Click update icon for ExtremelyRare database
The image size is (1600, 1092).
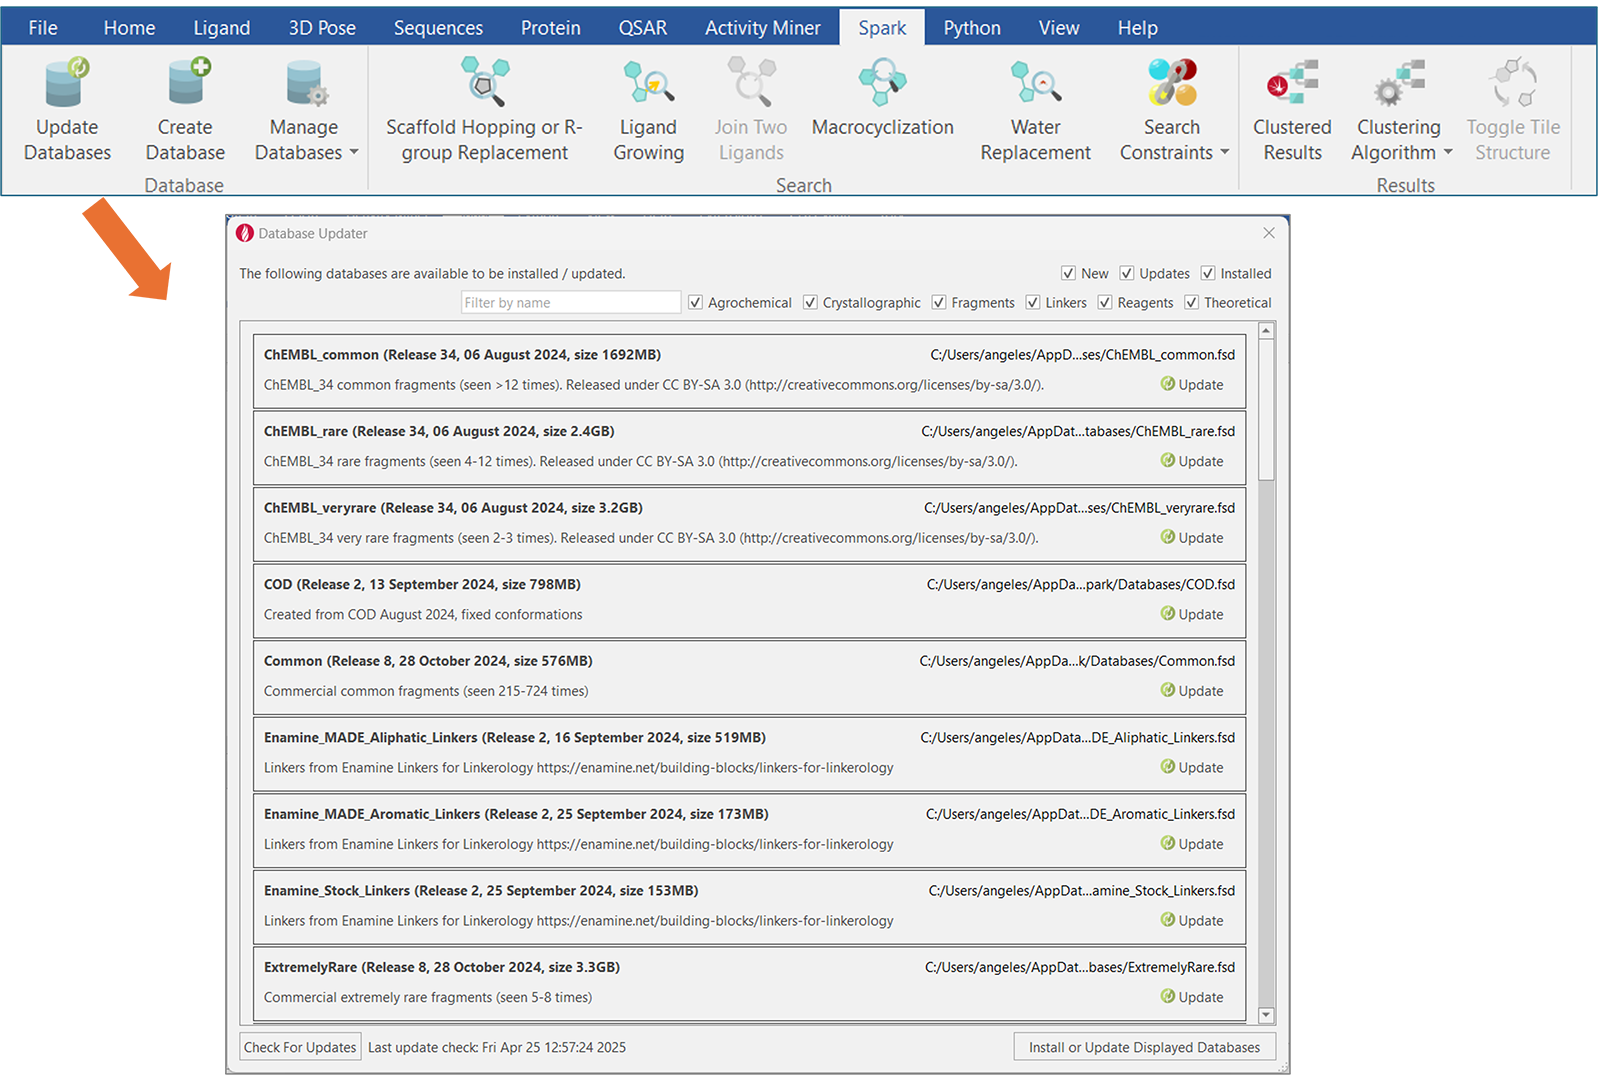1167,997
